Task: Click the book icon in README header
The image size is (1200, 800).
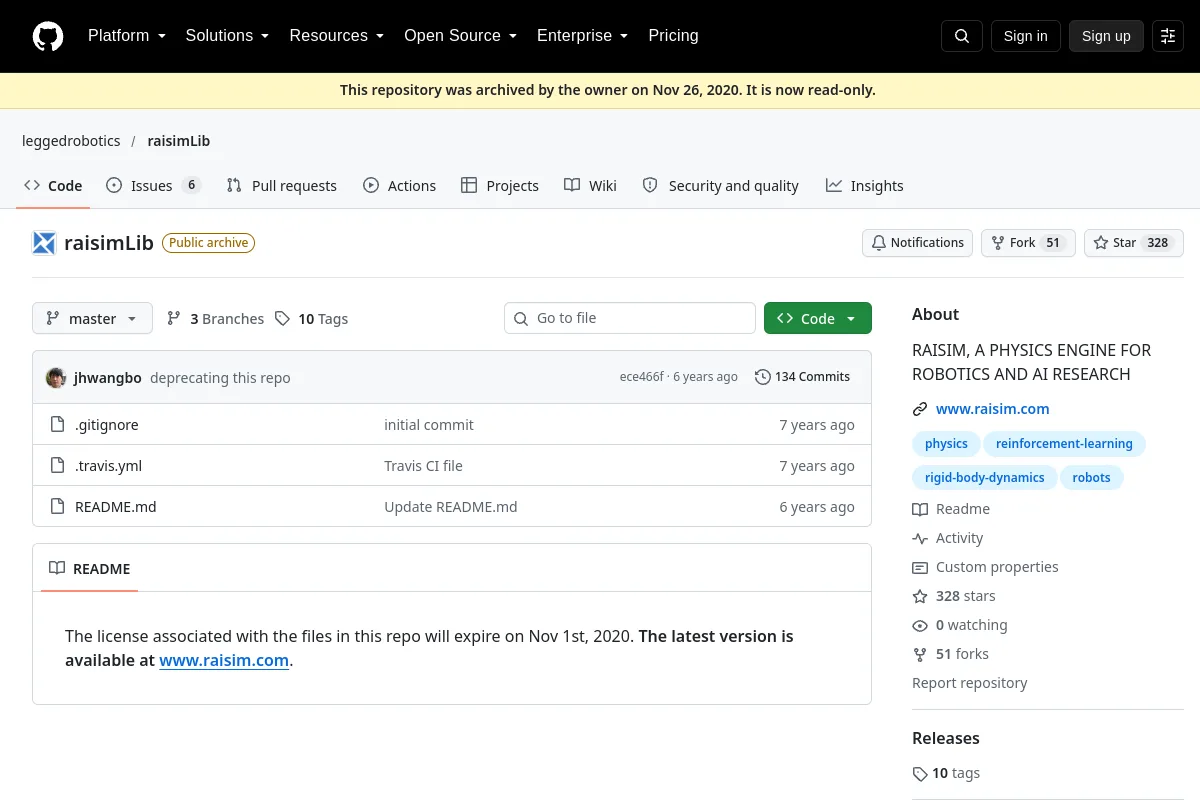Action: click(57, 569)
